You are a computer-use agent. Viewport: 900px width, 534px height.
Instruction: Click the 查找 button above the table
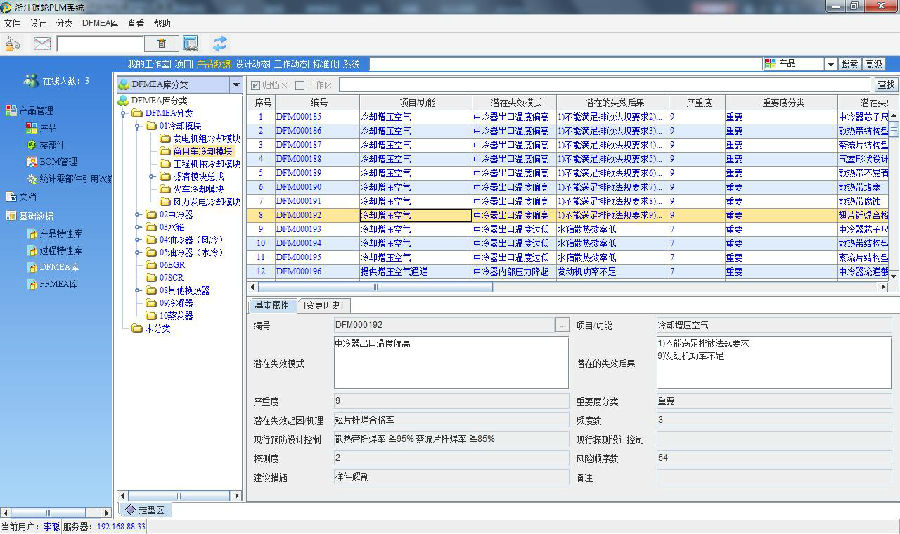[x=885, y=85]
